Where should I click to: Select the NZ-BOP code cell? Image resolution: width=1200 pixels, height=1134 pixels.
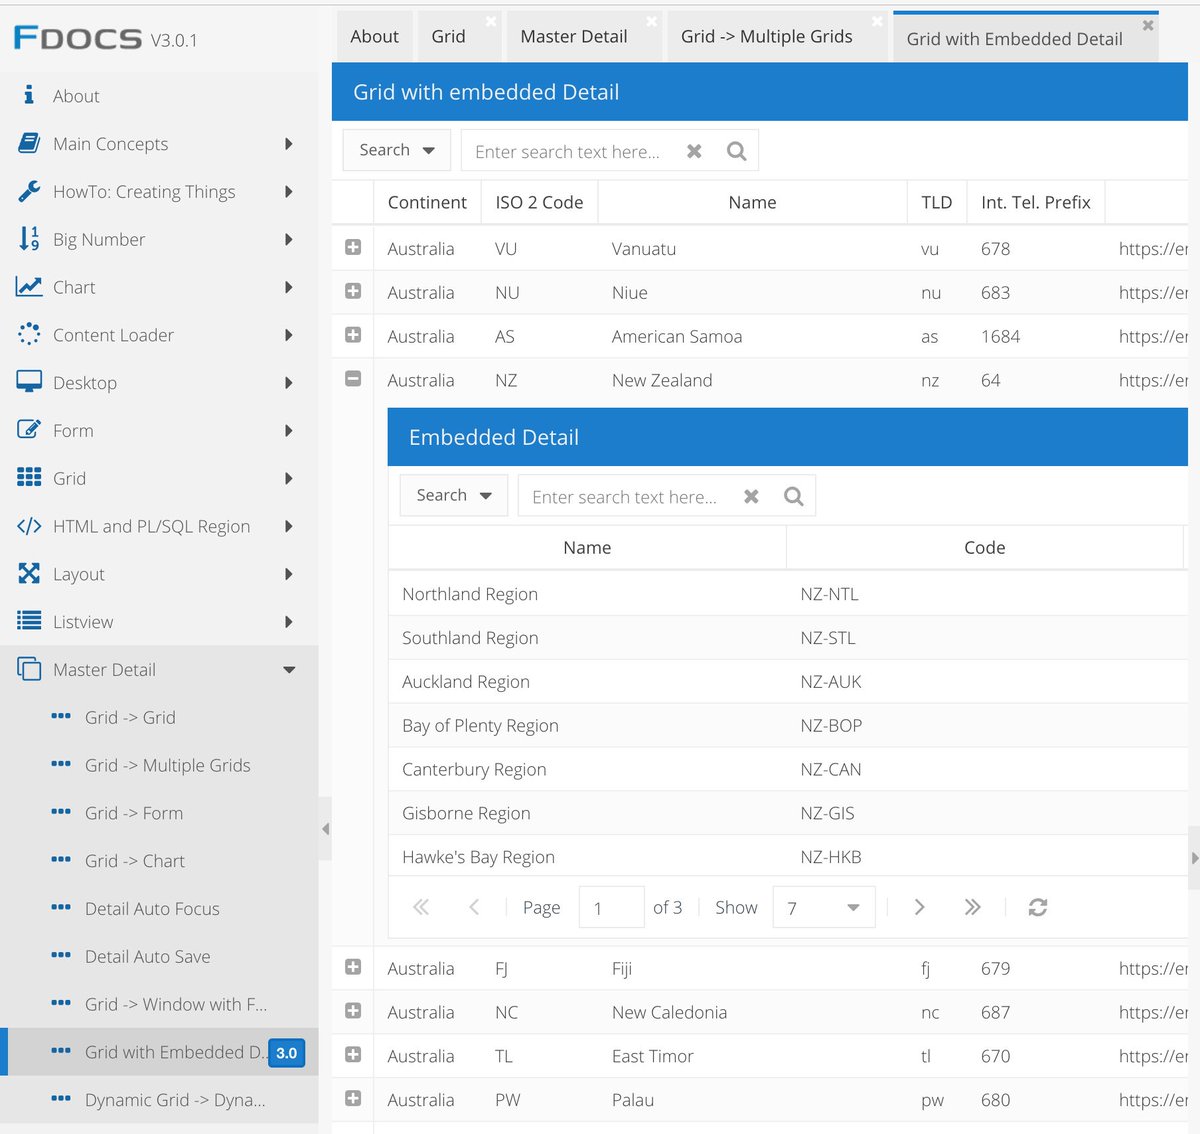tap(985, 725)
